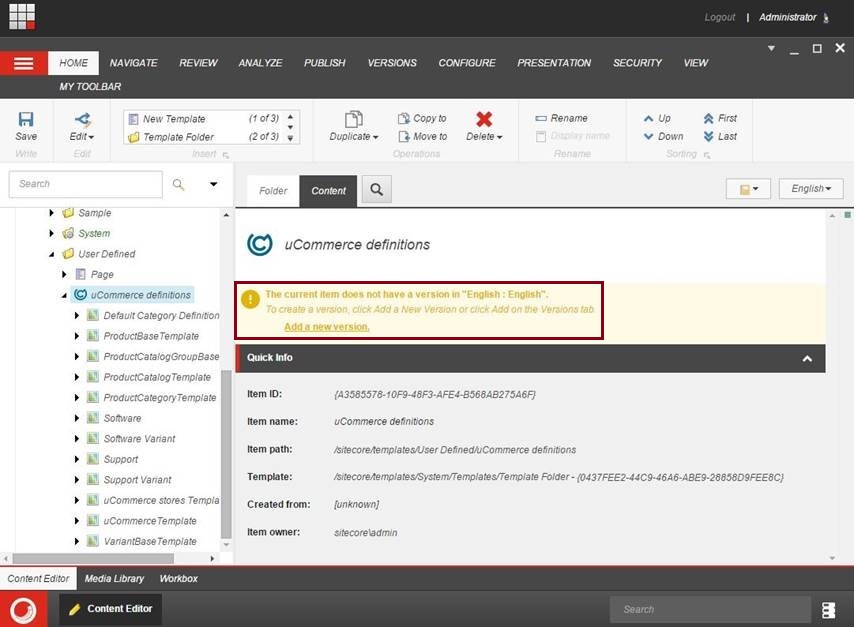Click the yellow warning exclamation icon
Screen dimensions: 854x627
(250, 299)
